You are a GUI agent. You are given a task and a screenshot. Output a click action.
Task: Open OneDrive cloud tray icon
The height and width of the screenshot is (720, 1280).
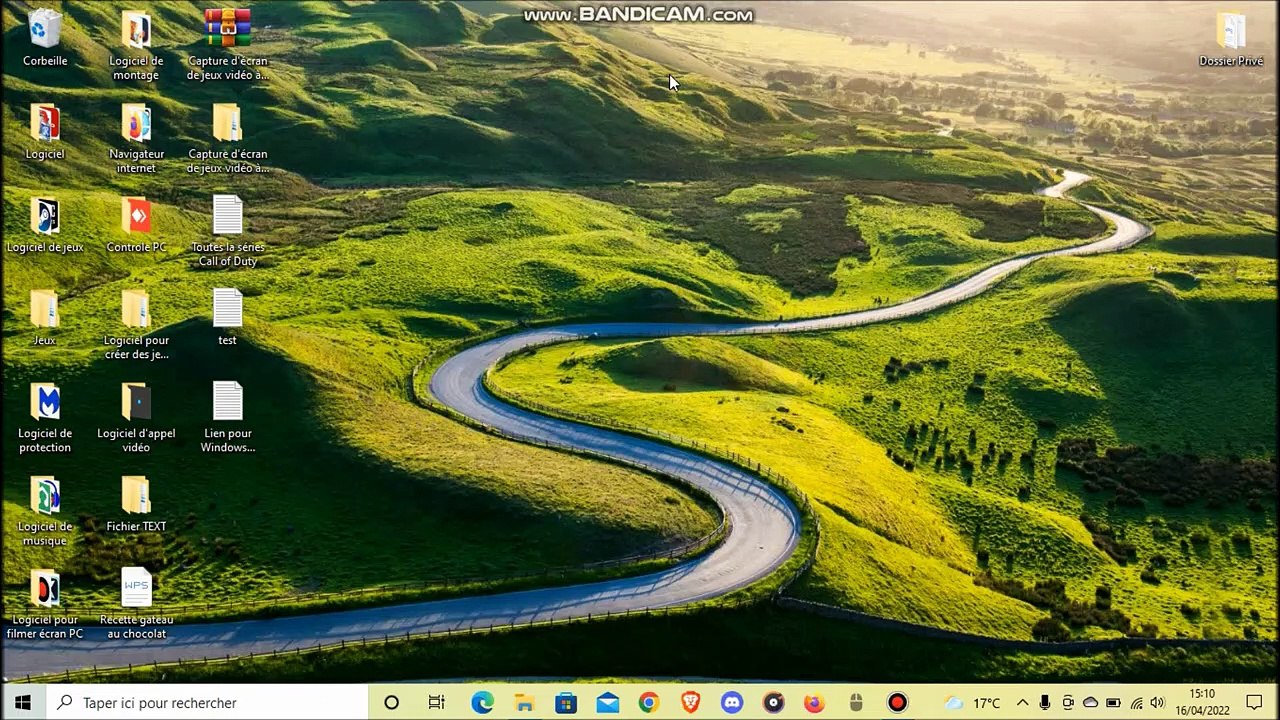[1090, 703]
